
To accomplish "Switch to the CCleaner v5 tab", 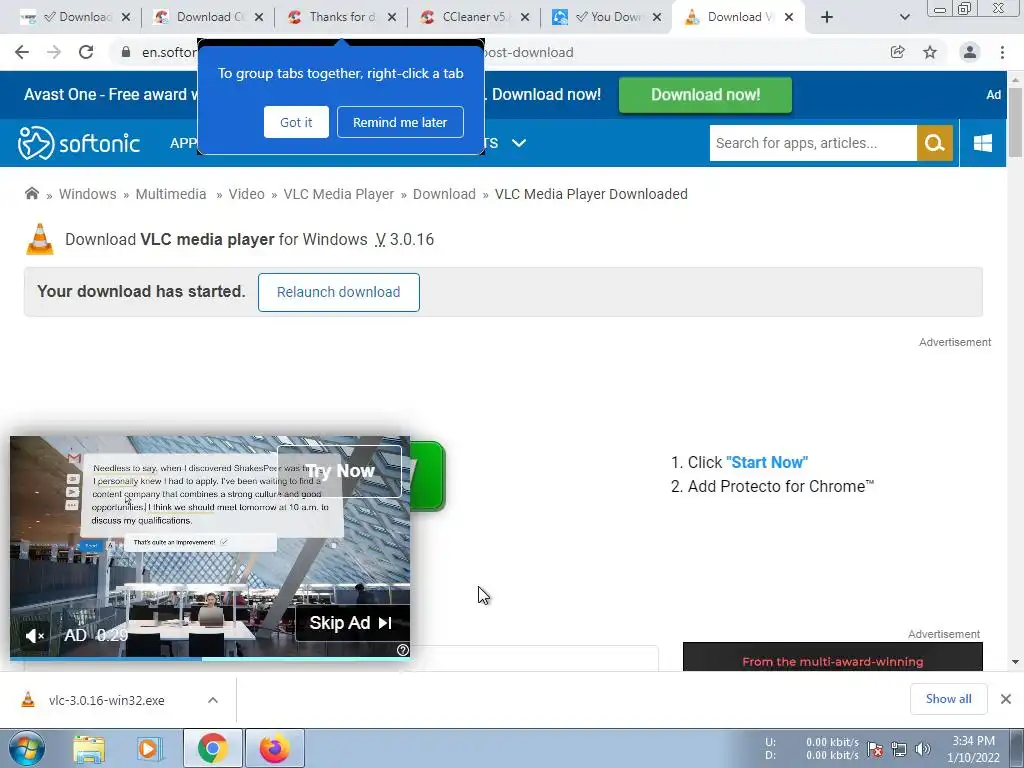I will pyautogui.click(x=475, y=17).
